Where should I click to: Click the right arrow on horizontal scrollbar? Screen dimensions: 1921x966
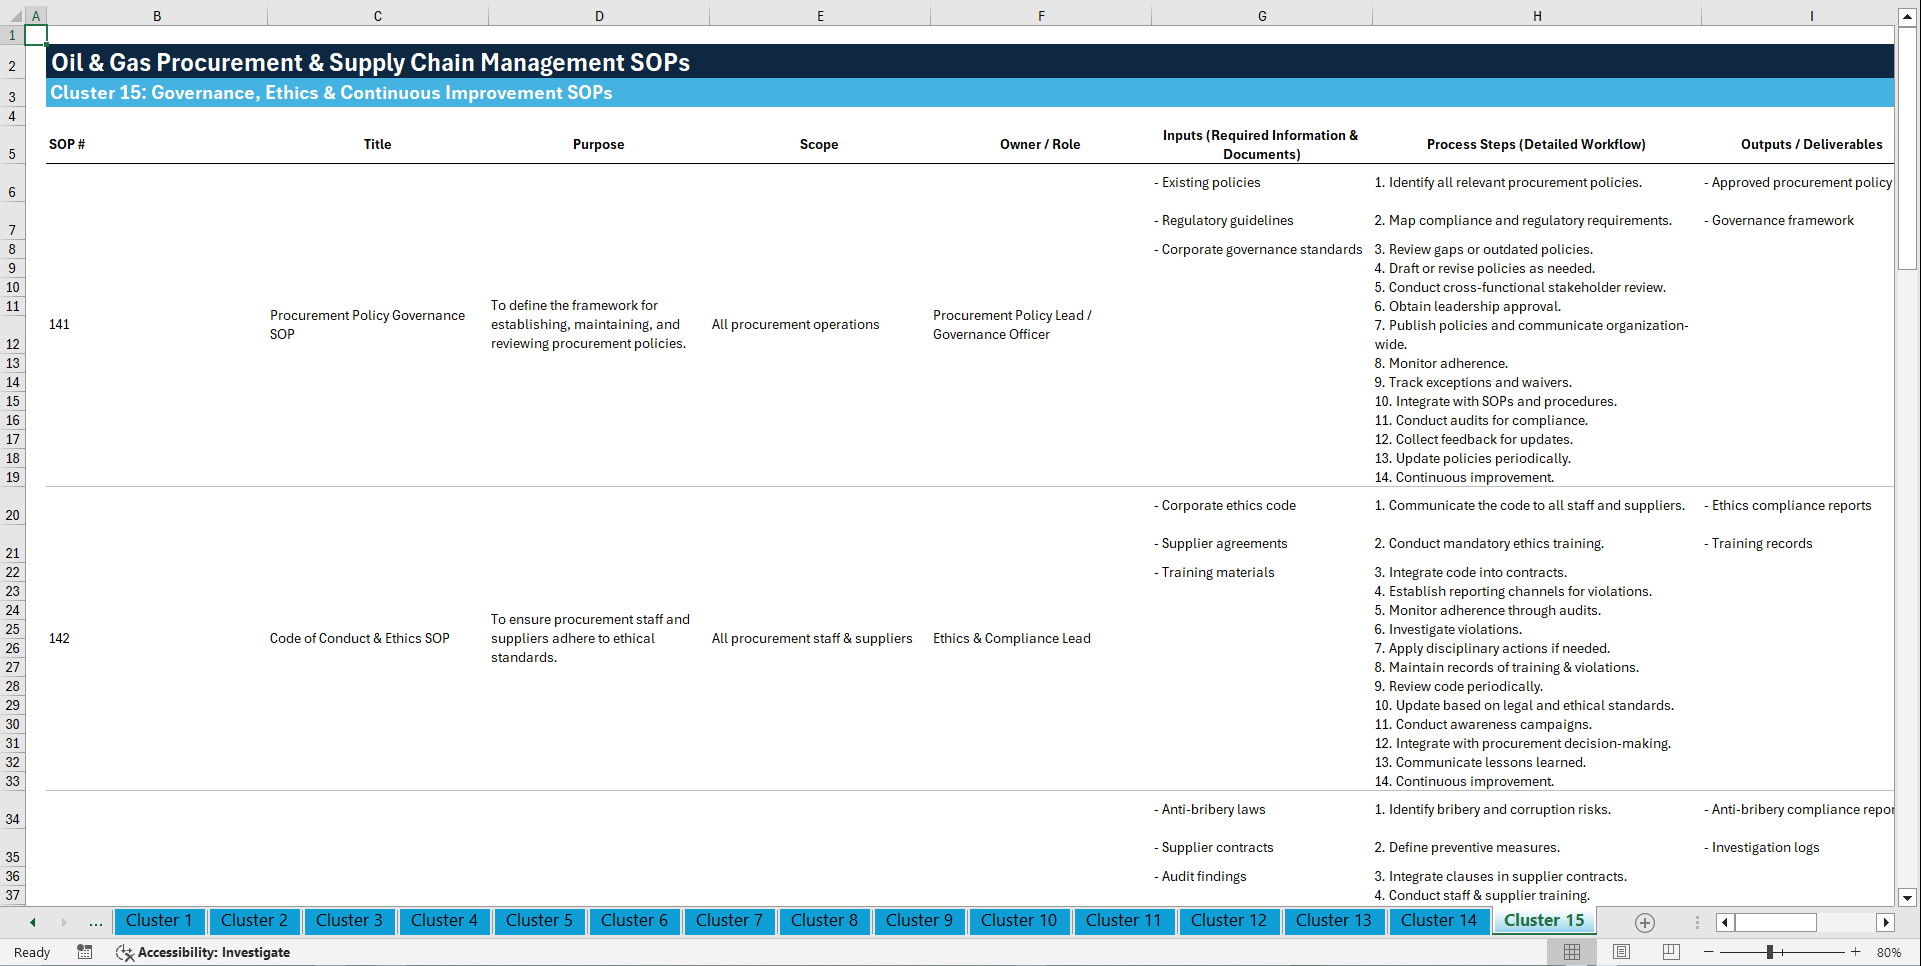1886,922
